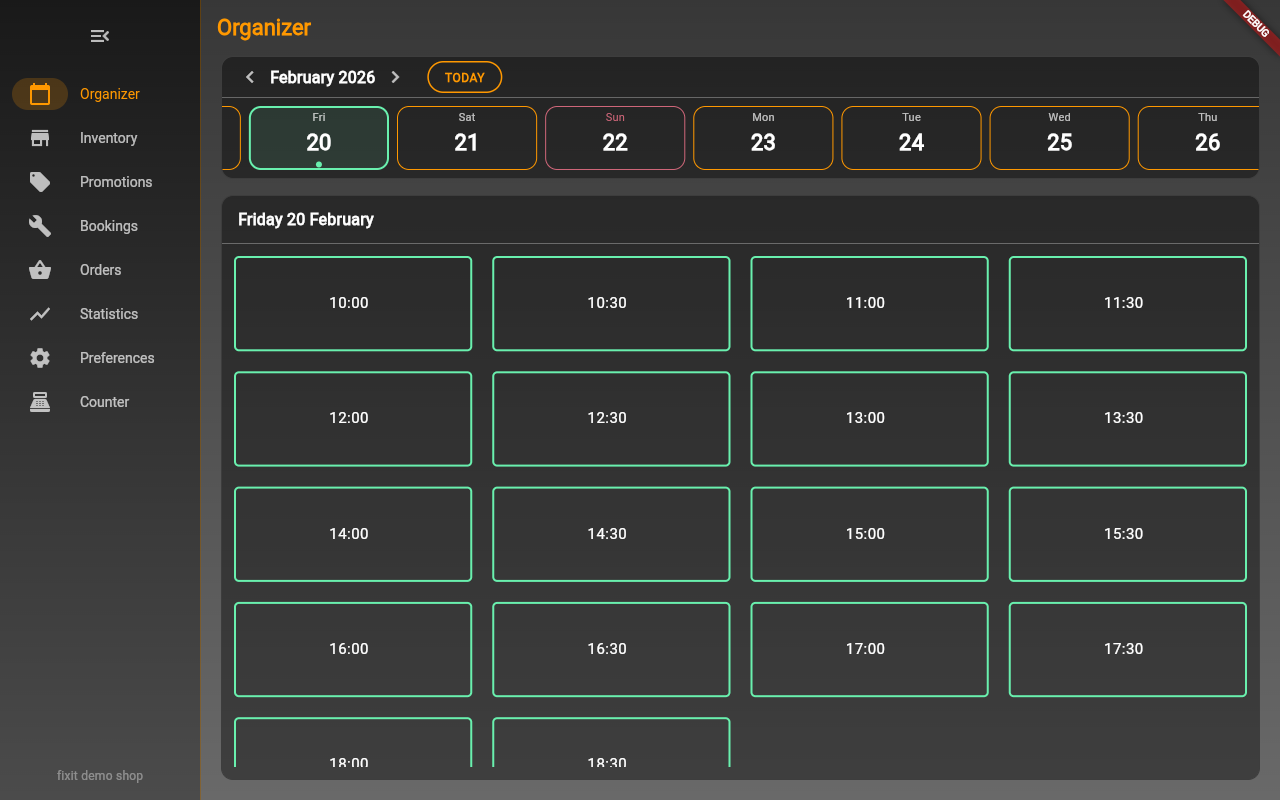Image resolution: width=1280 pixels, height=800 pixels.
Task: Select the 18:00 time slot
Action: [353, 742]
